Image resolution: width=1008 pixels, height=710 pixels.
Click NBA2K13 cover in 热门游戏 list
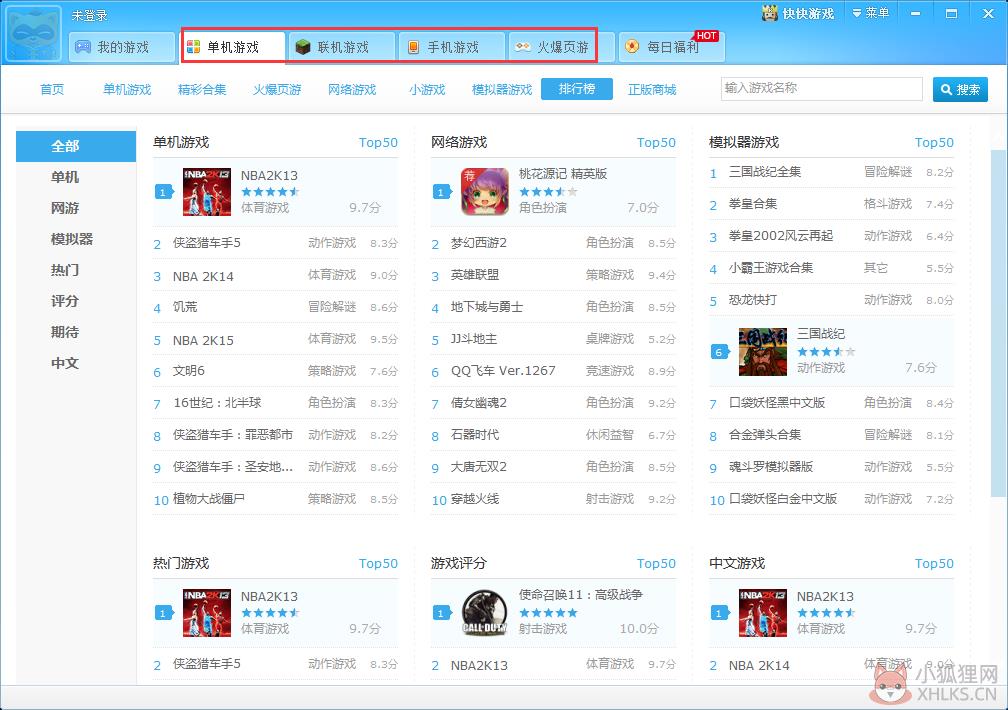pos(207,613)
